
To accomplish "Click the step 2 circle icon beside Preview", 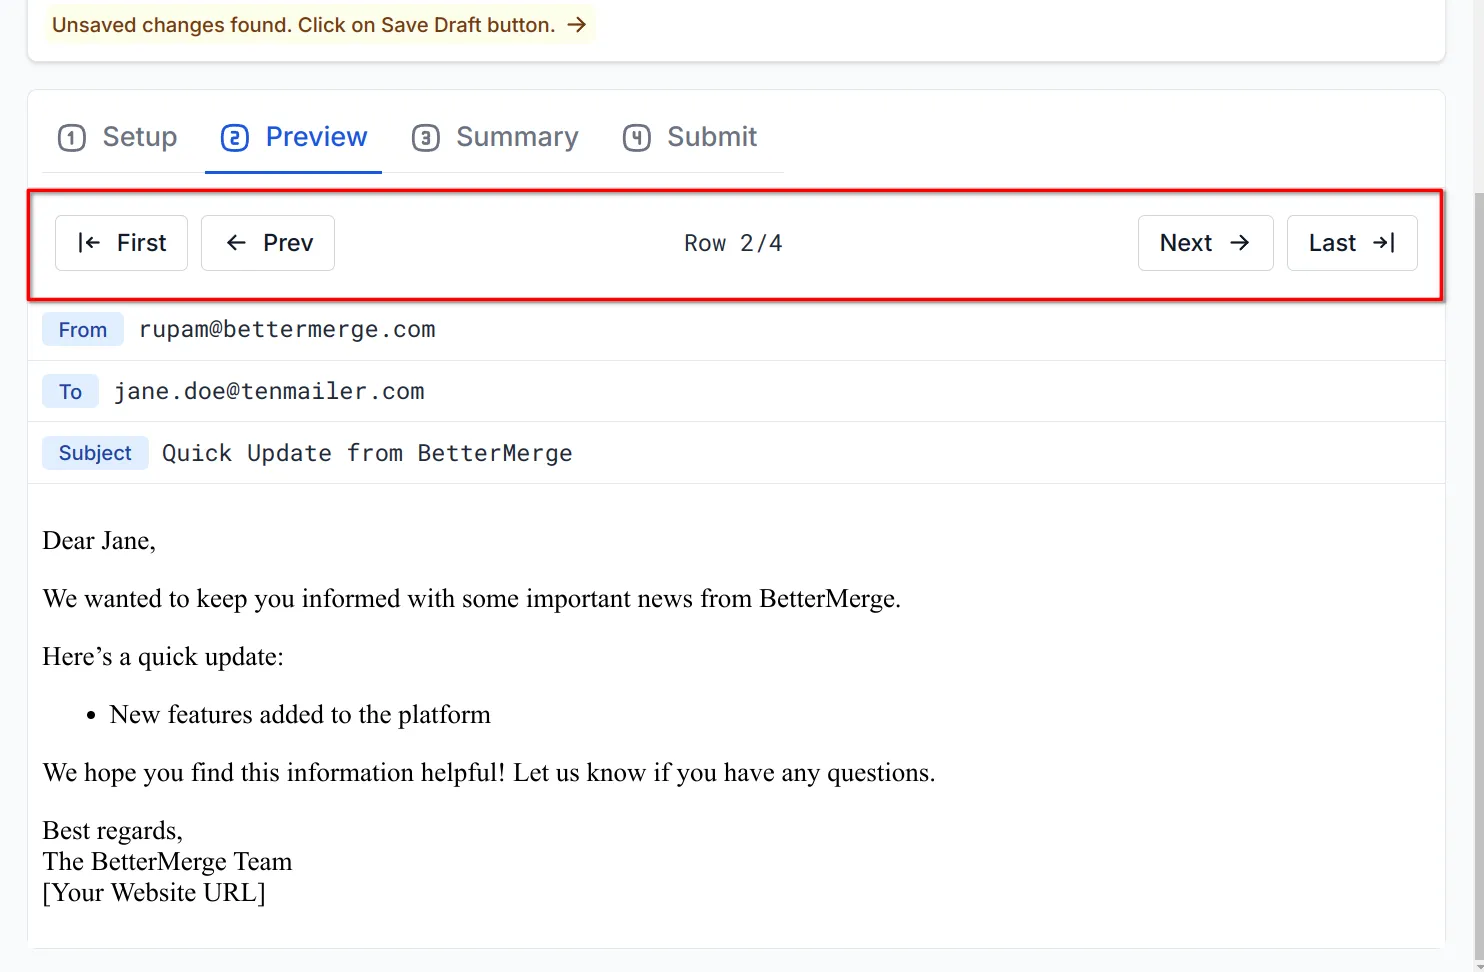I will click(234, 137).
